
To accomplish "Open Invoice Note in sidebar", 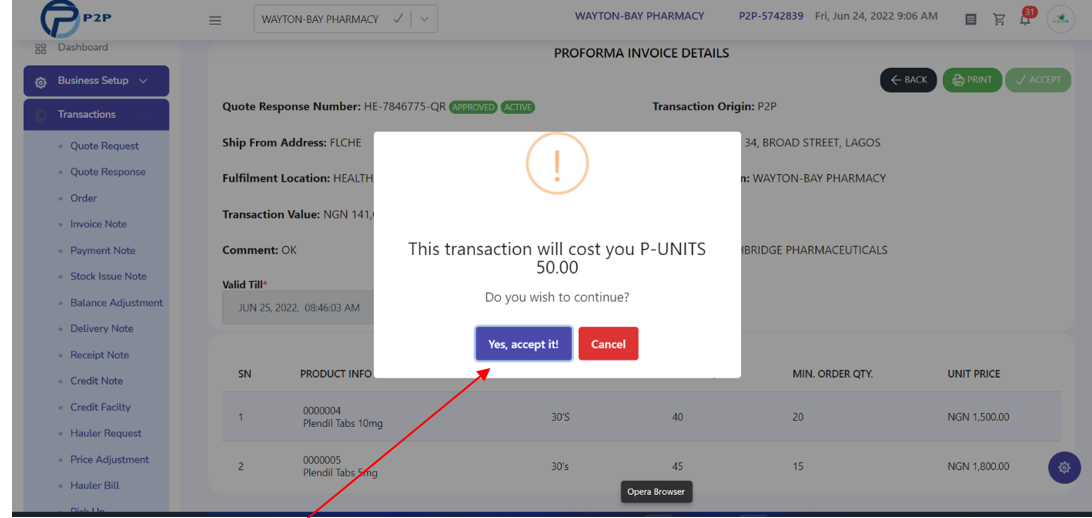I will click(x=98, y=224).
